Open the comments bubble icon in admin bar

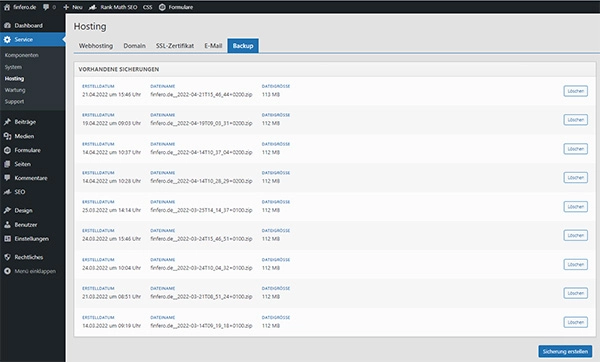tap(46, 7)
